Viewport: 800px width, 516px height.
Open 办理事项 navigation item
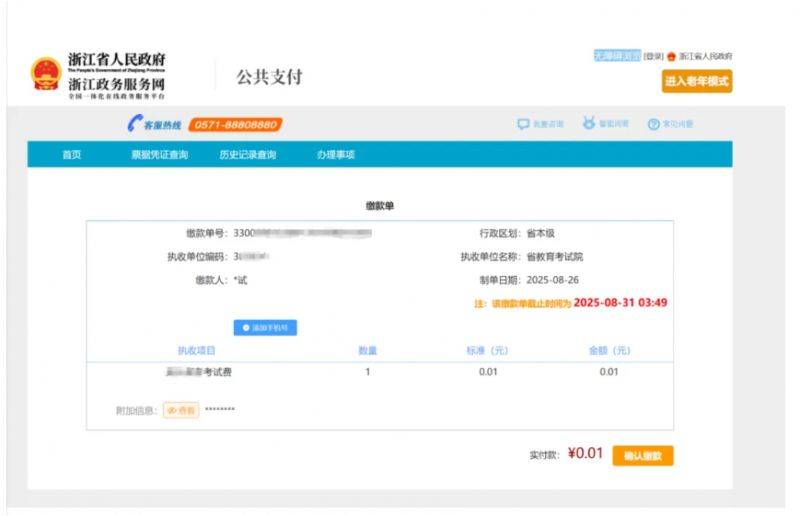click(x=335, y=155)
